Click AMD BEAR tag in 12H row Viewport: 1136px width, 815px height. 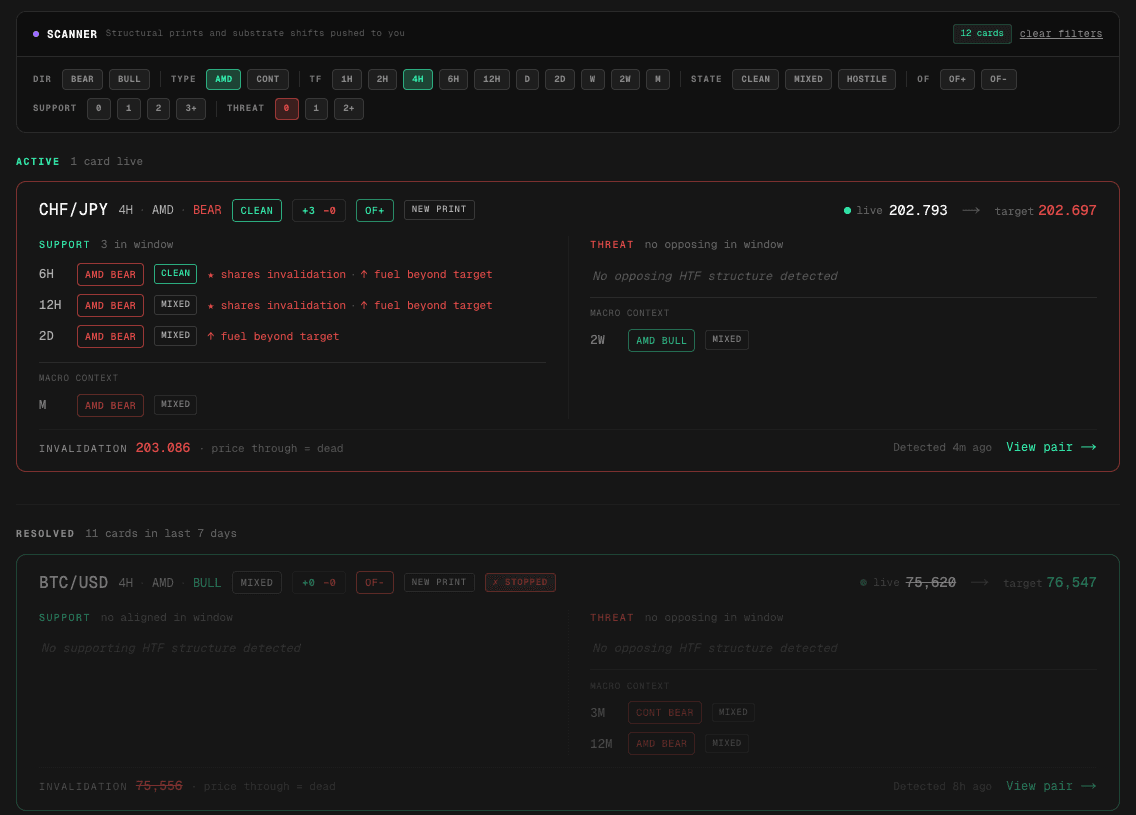click(x=110, y=306)
